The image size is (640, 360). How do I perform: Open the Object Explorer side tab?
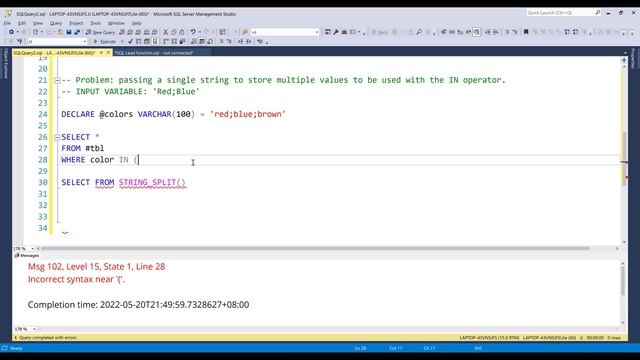pyautogui.click(x=5, y=63)
